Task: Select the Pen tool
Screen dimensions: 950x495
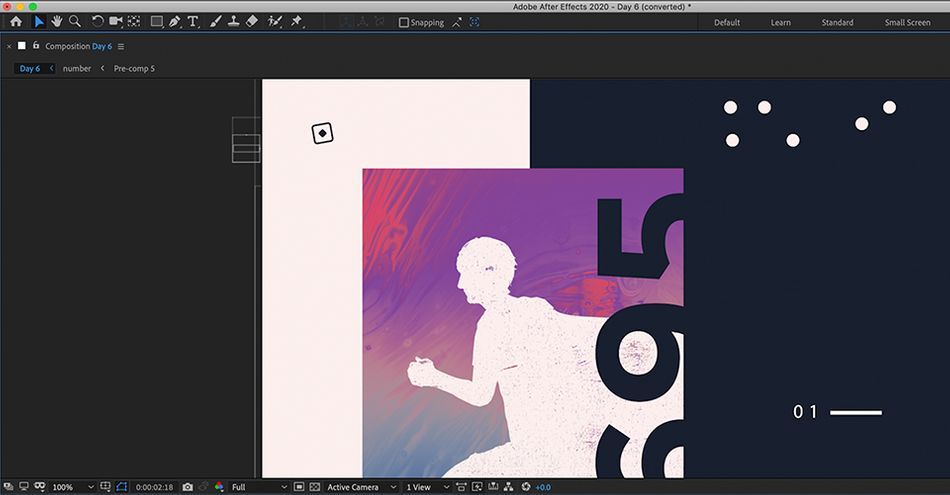Action: (x=175, y=22)
